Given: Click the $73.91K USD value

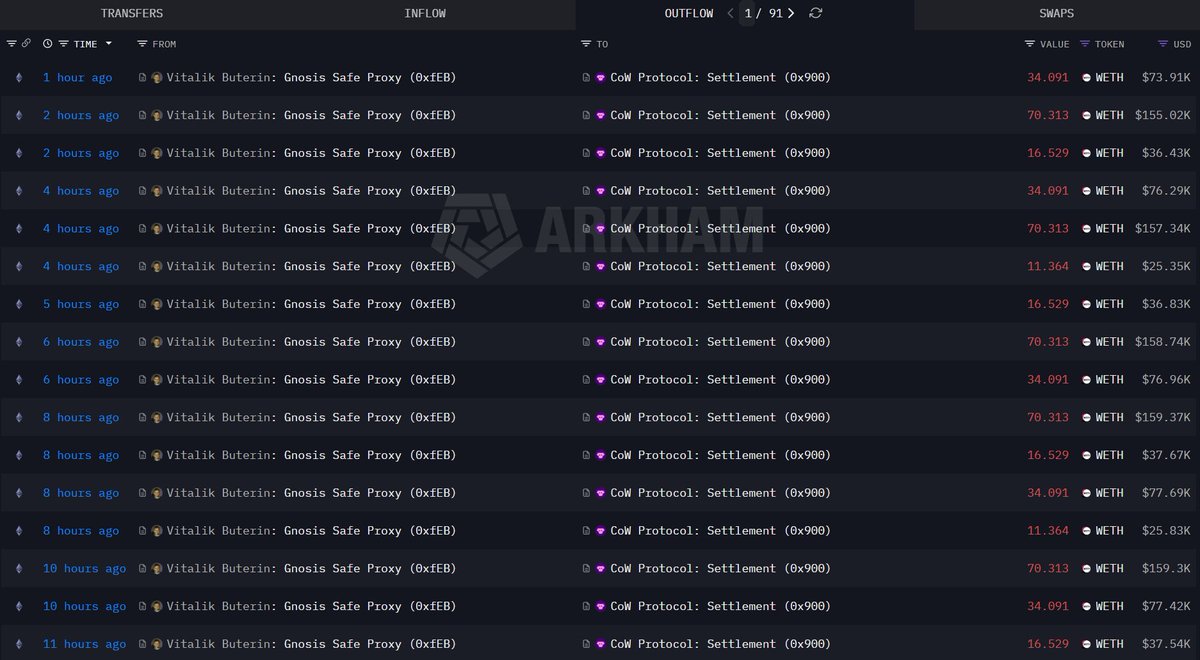Looking at the screenshot, I should point(1166,77).
